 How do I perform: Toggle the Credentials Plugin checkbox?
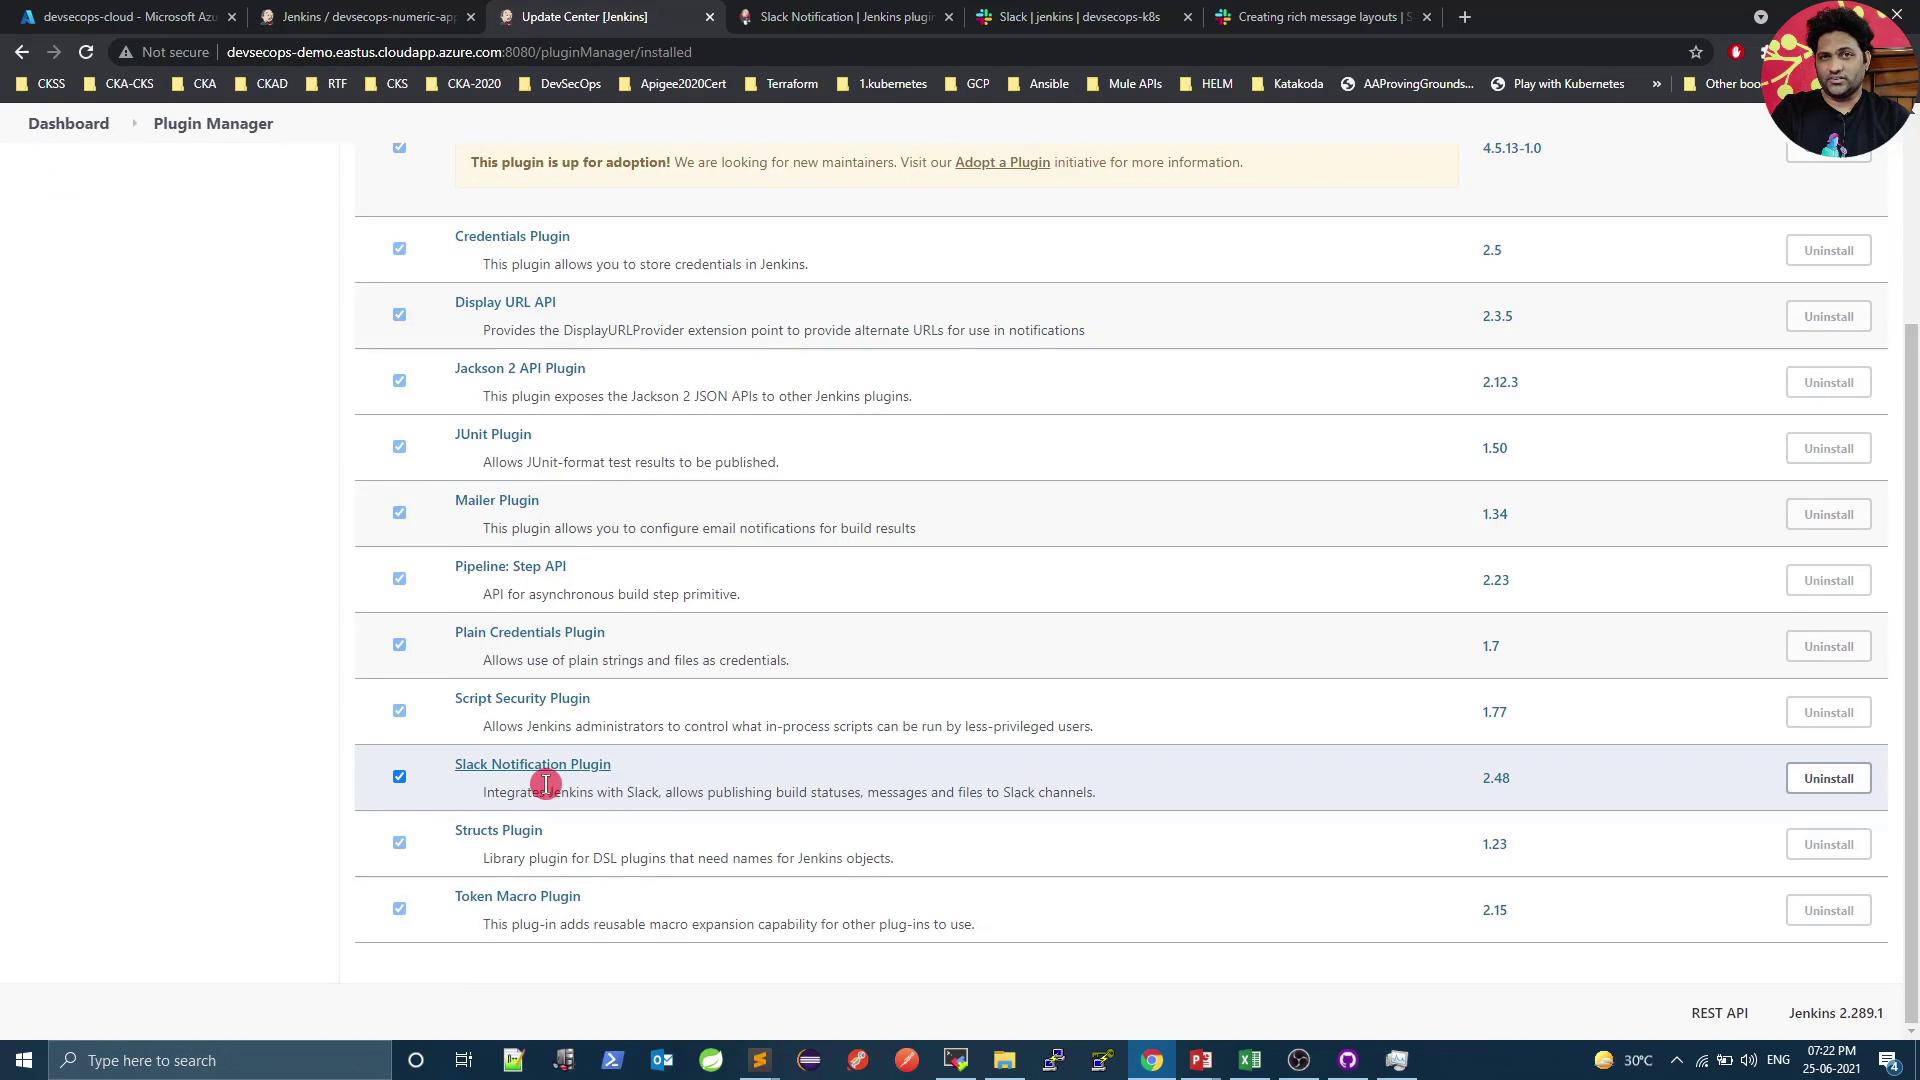click(x=400, y=249)
